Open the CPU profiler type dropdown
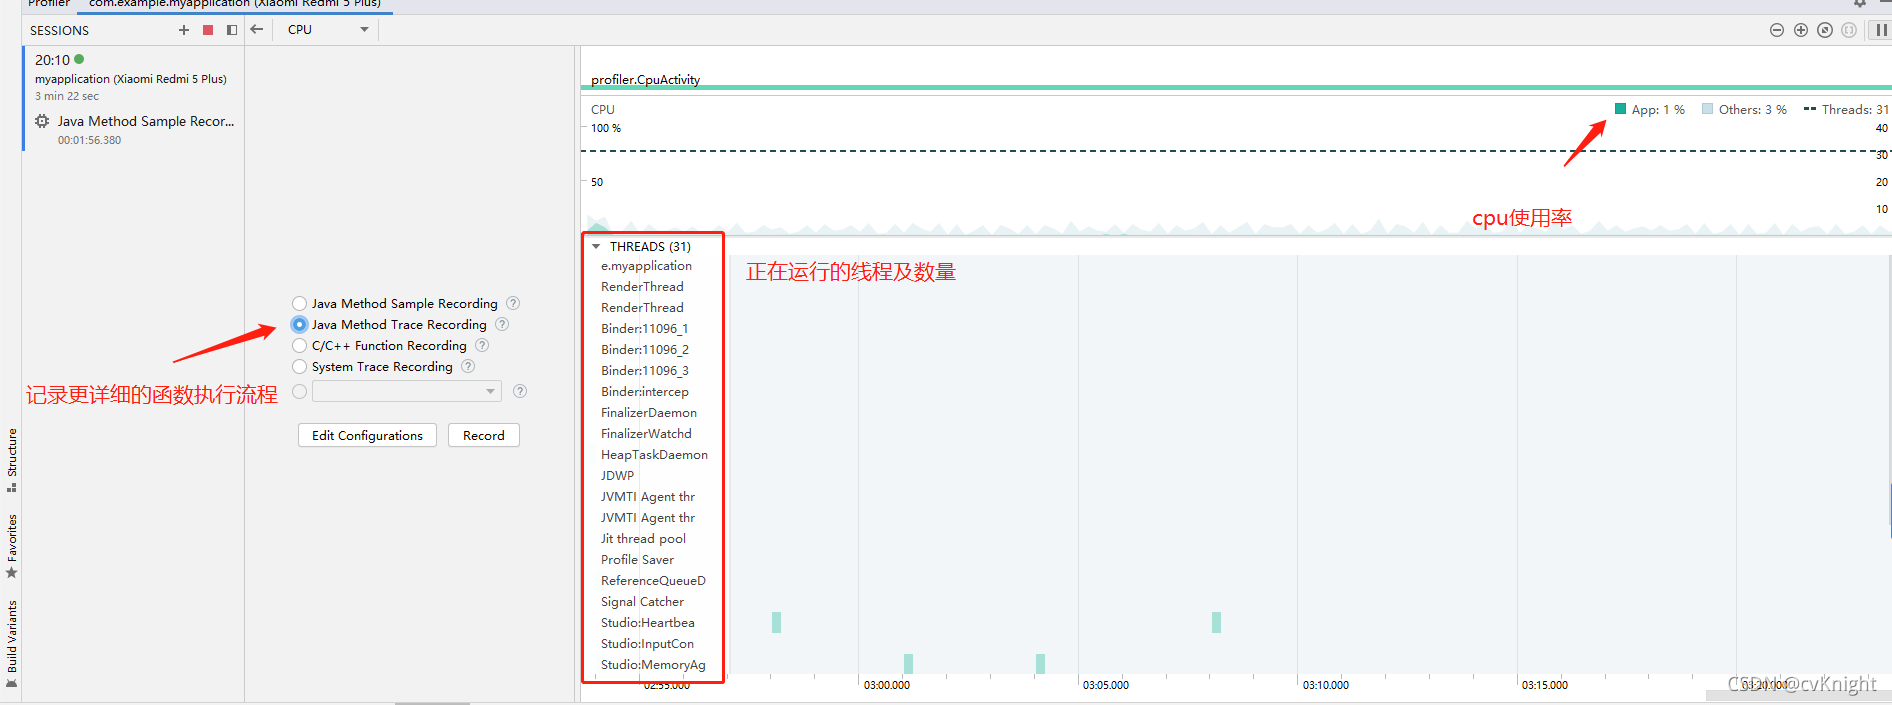1892x705 pixels. pos(328,30)
